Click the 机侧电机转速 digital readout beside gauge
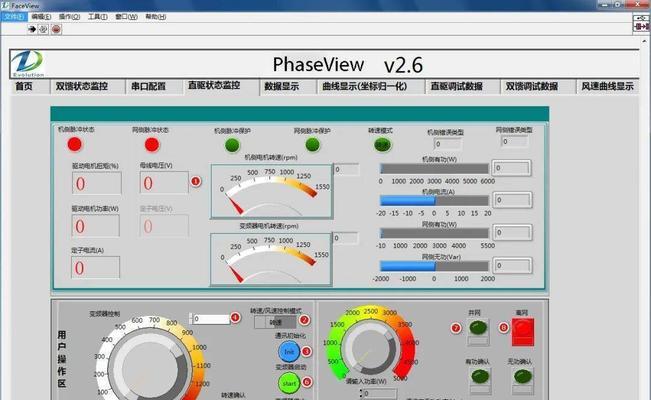 coord(346,169)
